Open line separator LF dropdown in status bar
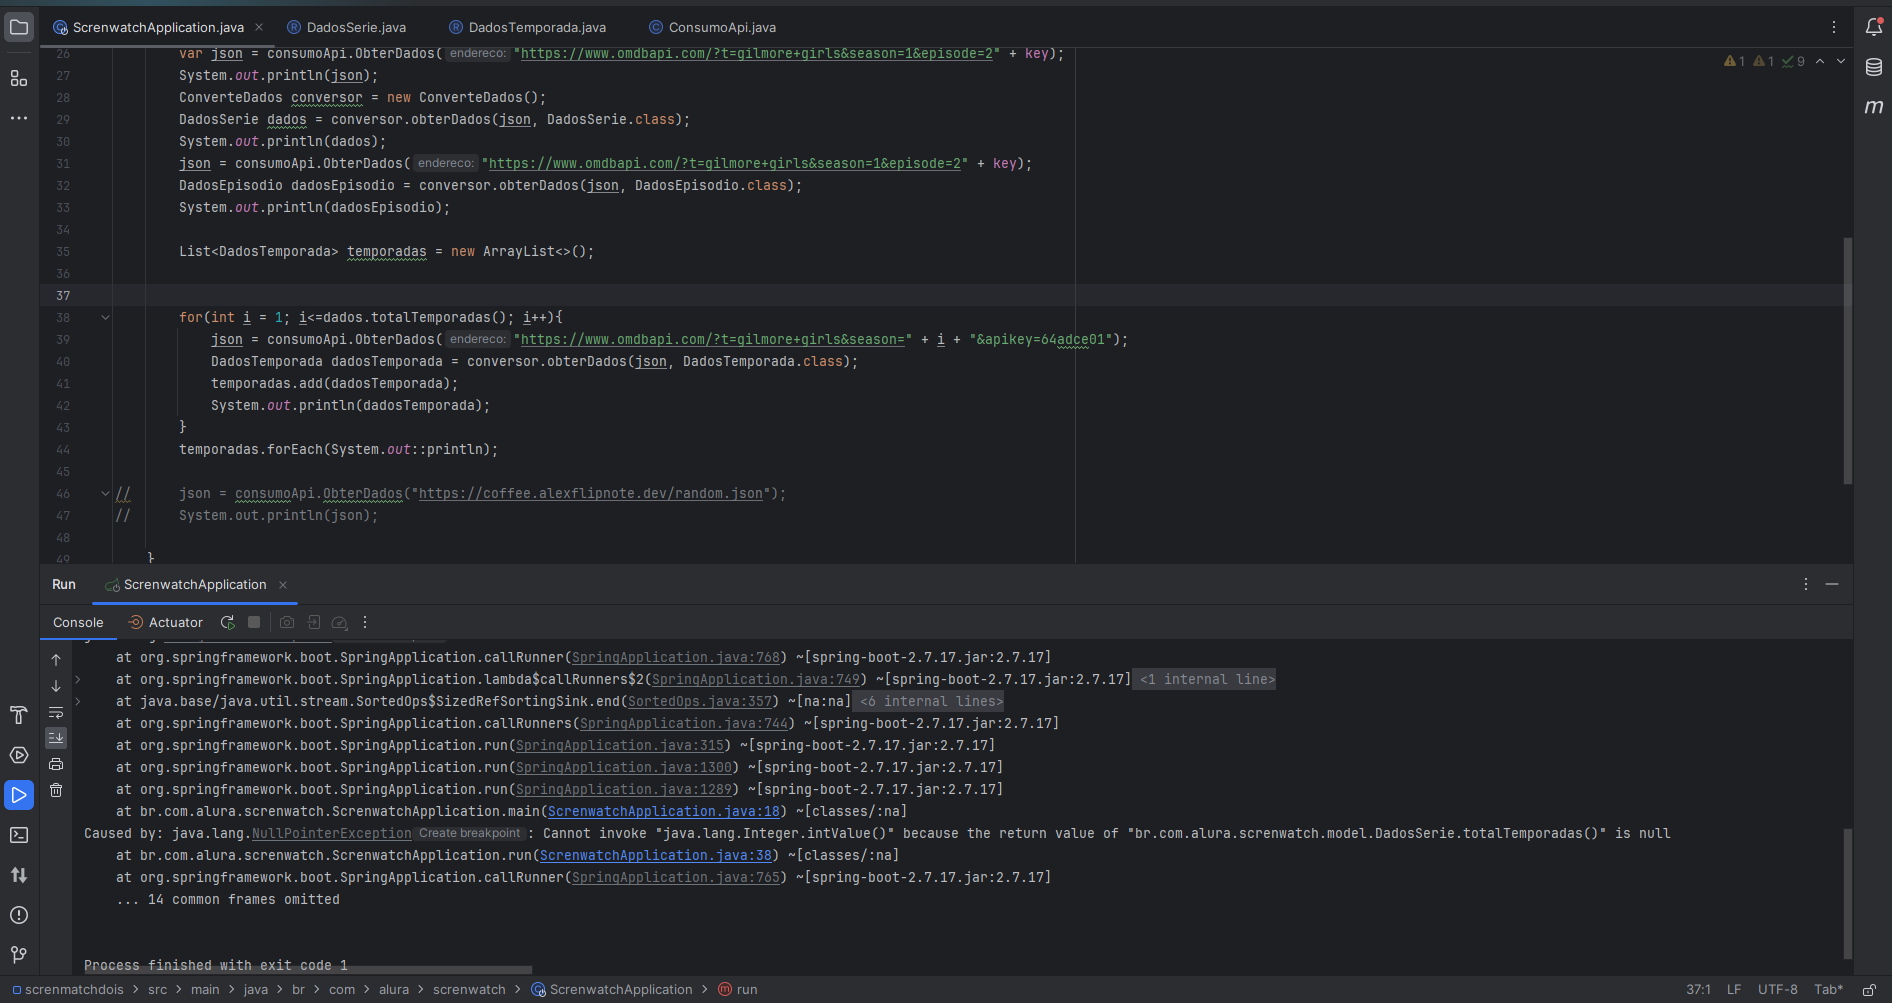 pos(1734,990)
